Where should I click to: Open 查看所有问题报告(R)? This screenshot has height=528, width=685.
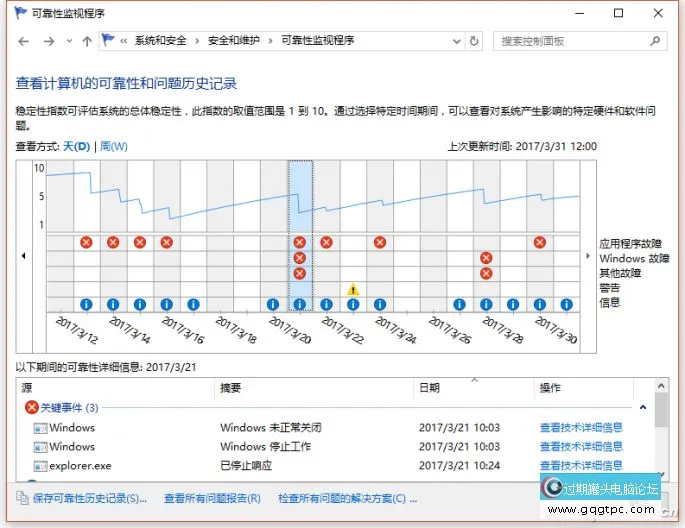coord(212,498)
